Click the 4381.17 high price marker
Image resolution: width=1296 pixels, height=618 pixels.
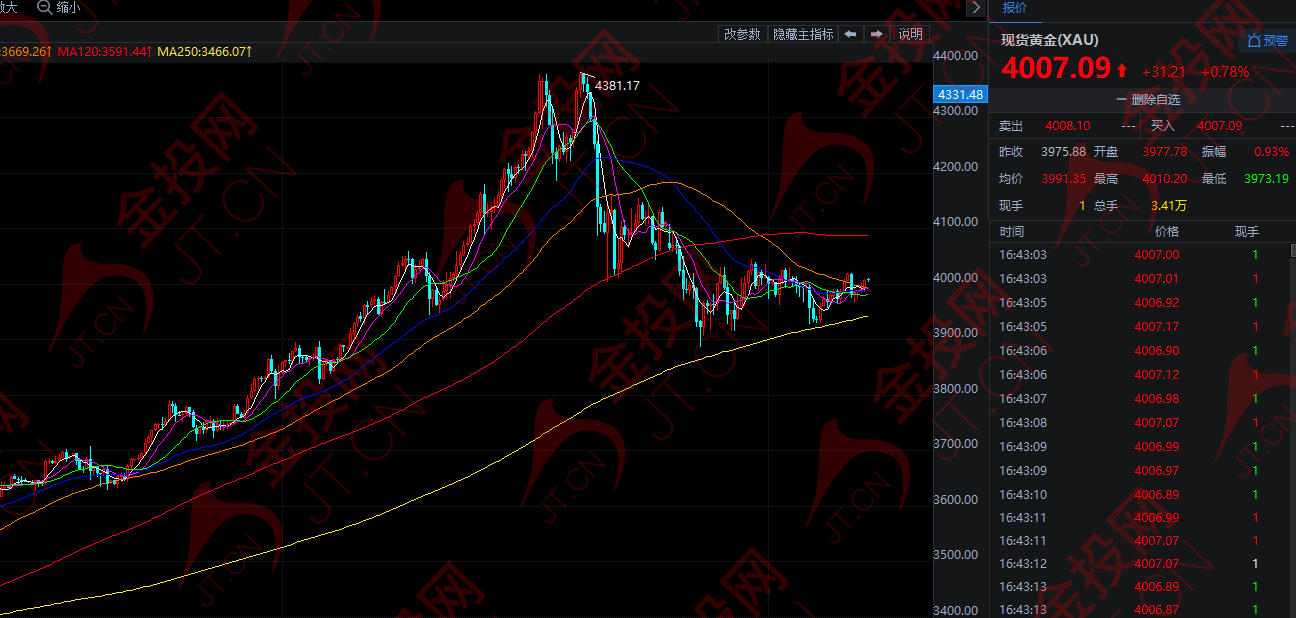tap(617, 86)
